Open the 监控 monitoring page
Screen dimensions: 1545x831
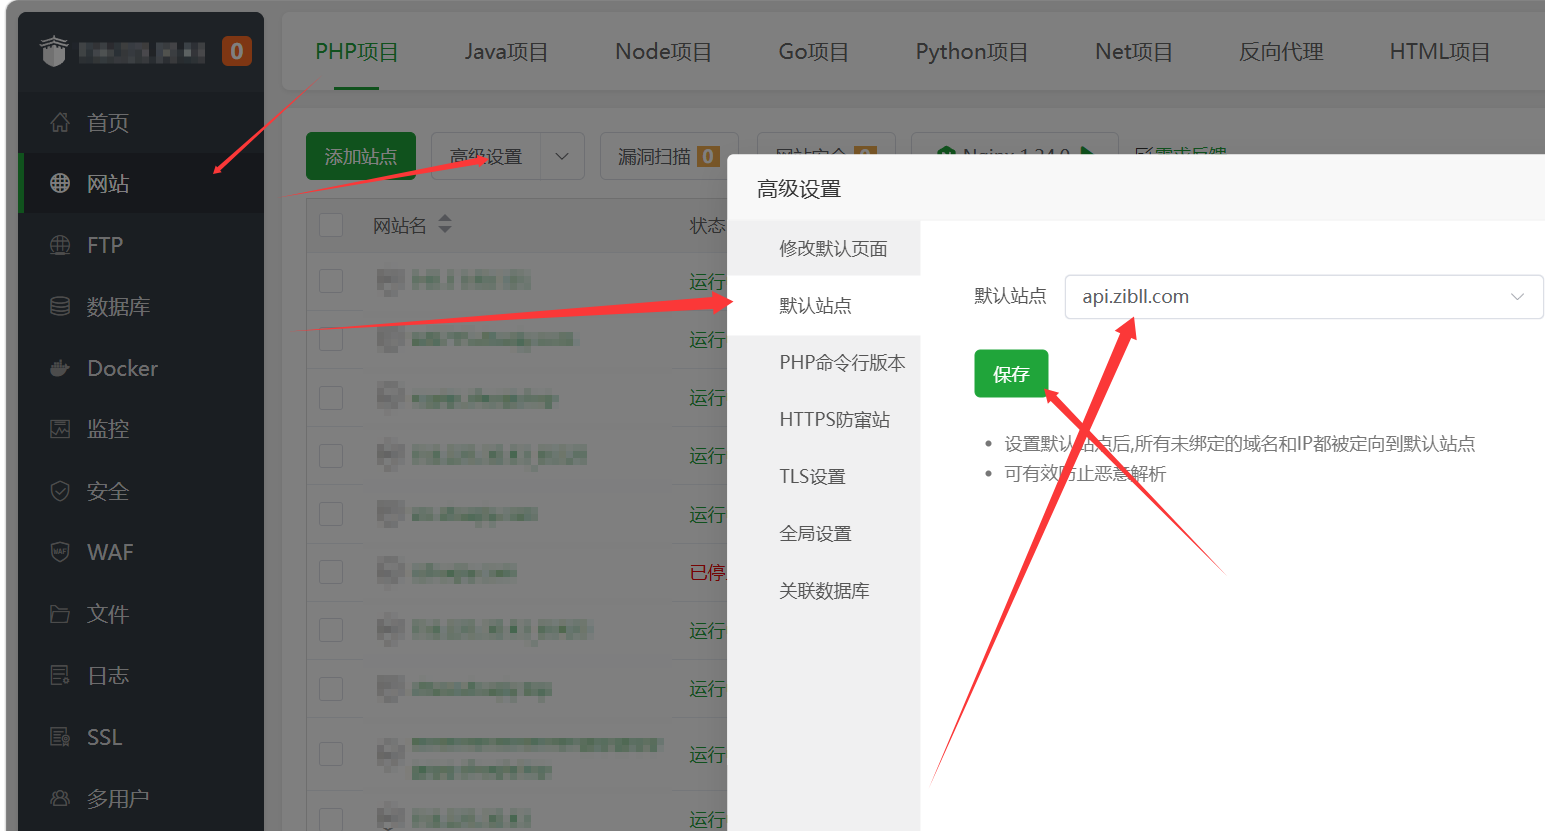tap(107, 429)
